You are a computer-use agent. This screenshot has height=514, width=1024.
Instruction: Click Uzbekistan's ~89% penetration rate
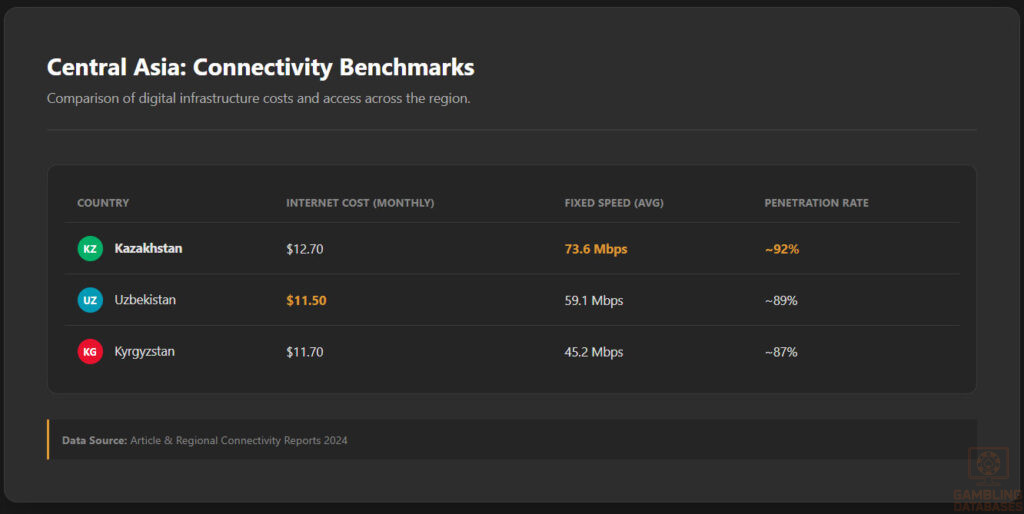point(781,300)
